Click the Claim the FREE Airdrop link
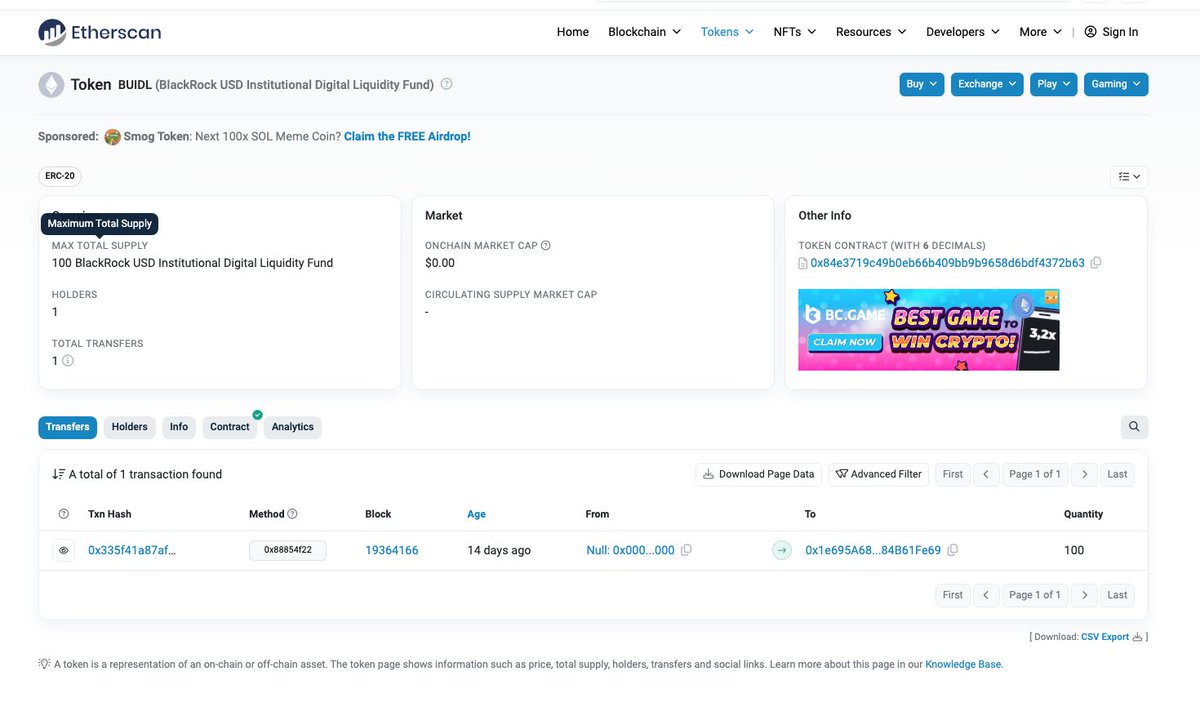This screenshot has height=720, width=1200. 407,137
